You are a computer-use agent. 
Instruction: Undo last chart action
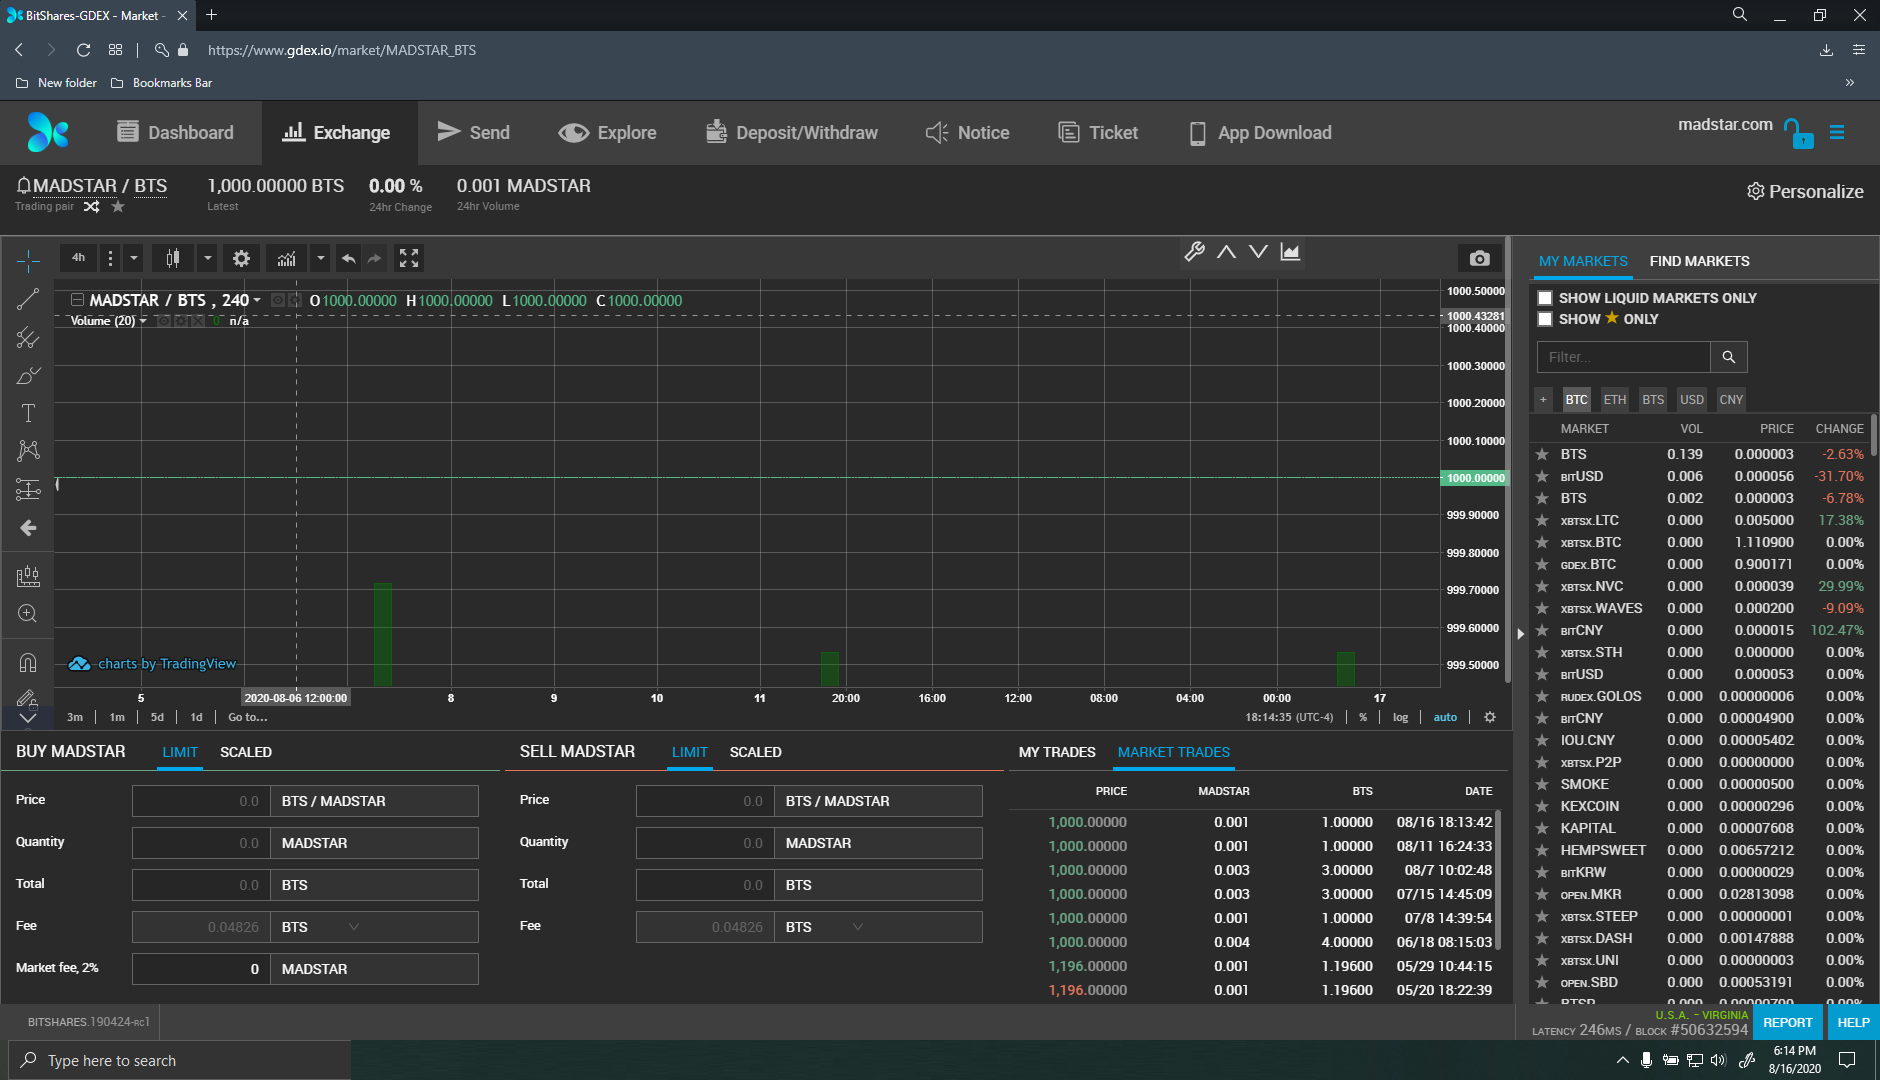(x=348, y=258)
